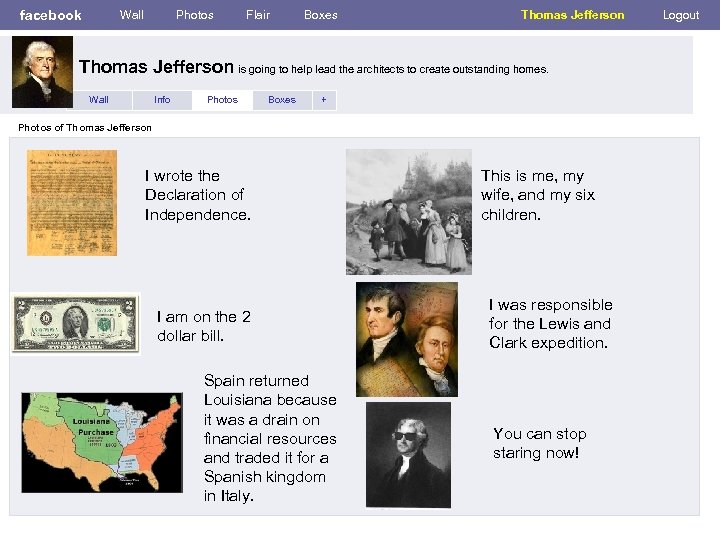The image size is (720, 540).
Task: Open Thomas Jefferson's profile portrait picture
Action: pyautogui.click(x=42, y=72)
